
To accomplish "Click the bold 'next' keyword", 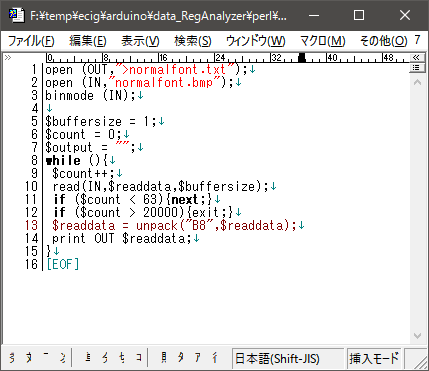I will (185, 200).
